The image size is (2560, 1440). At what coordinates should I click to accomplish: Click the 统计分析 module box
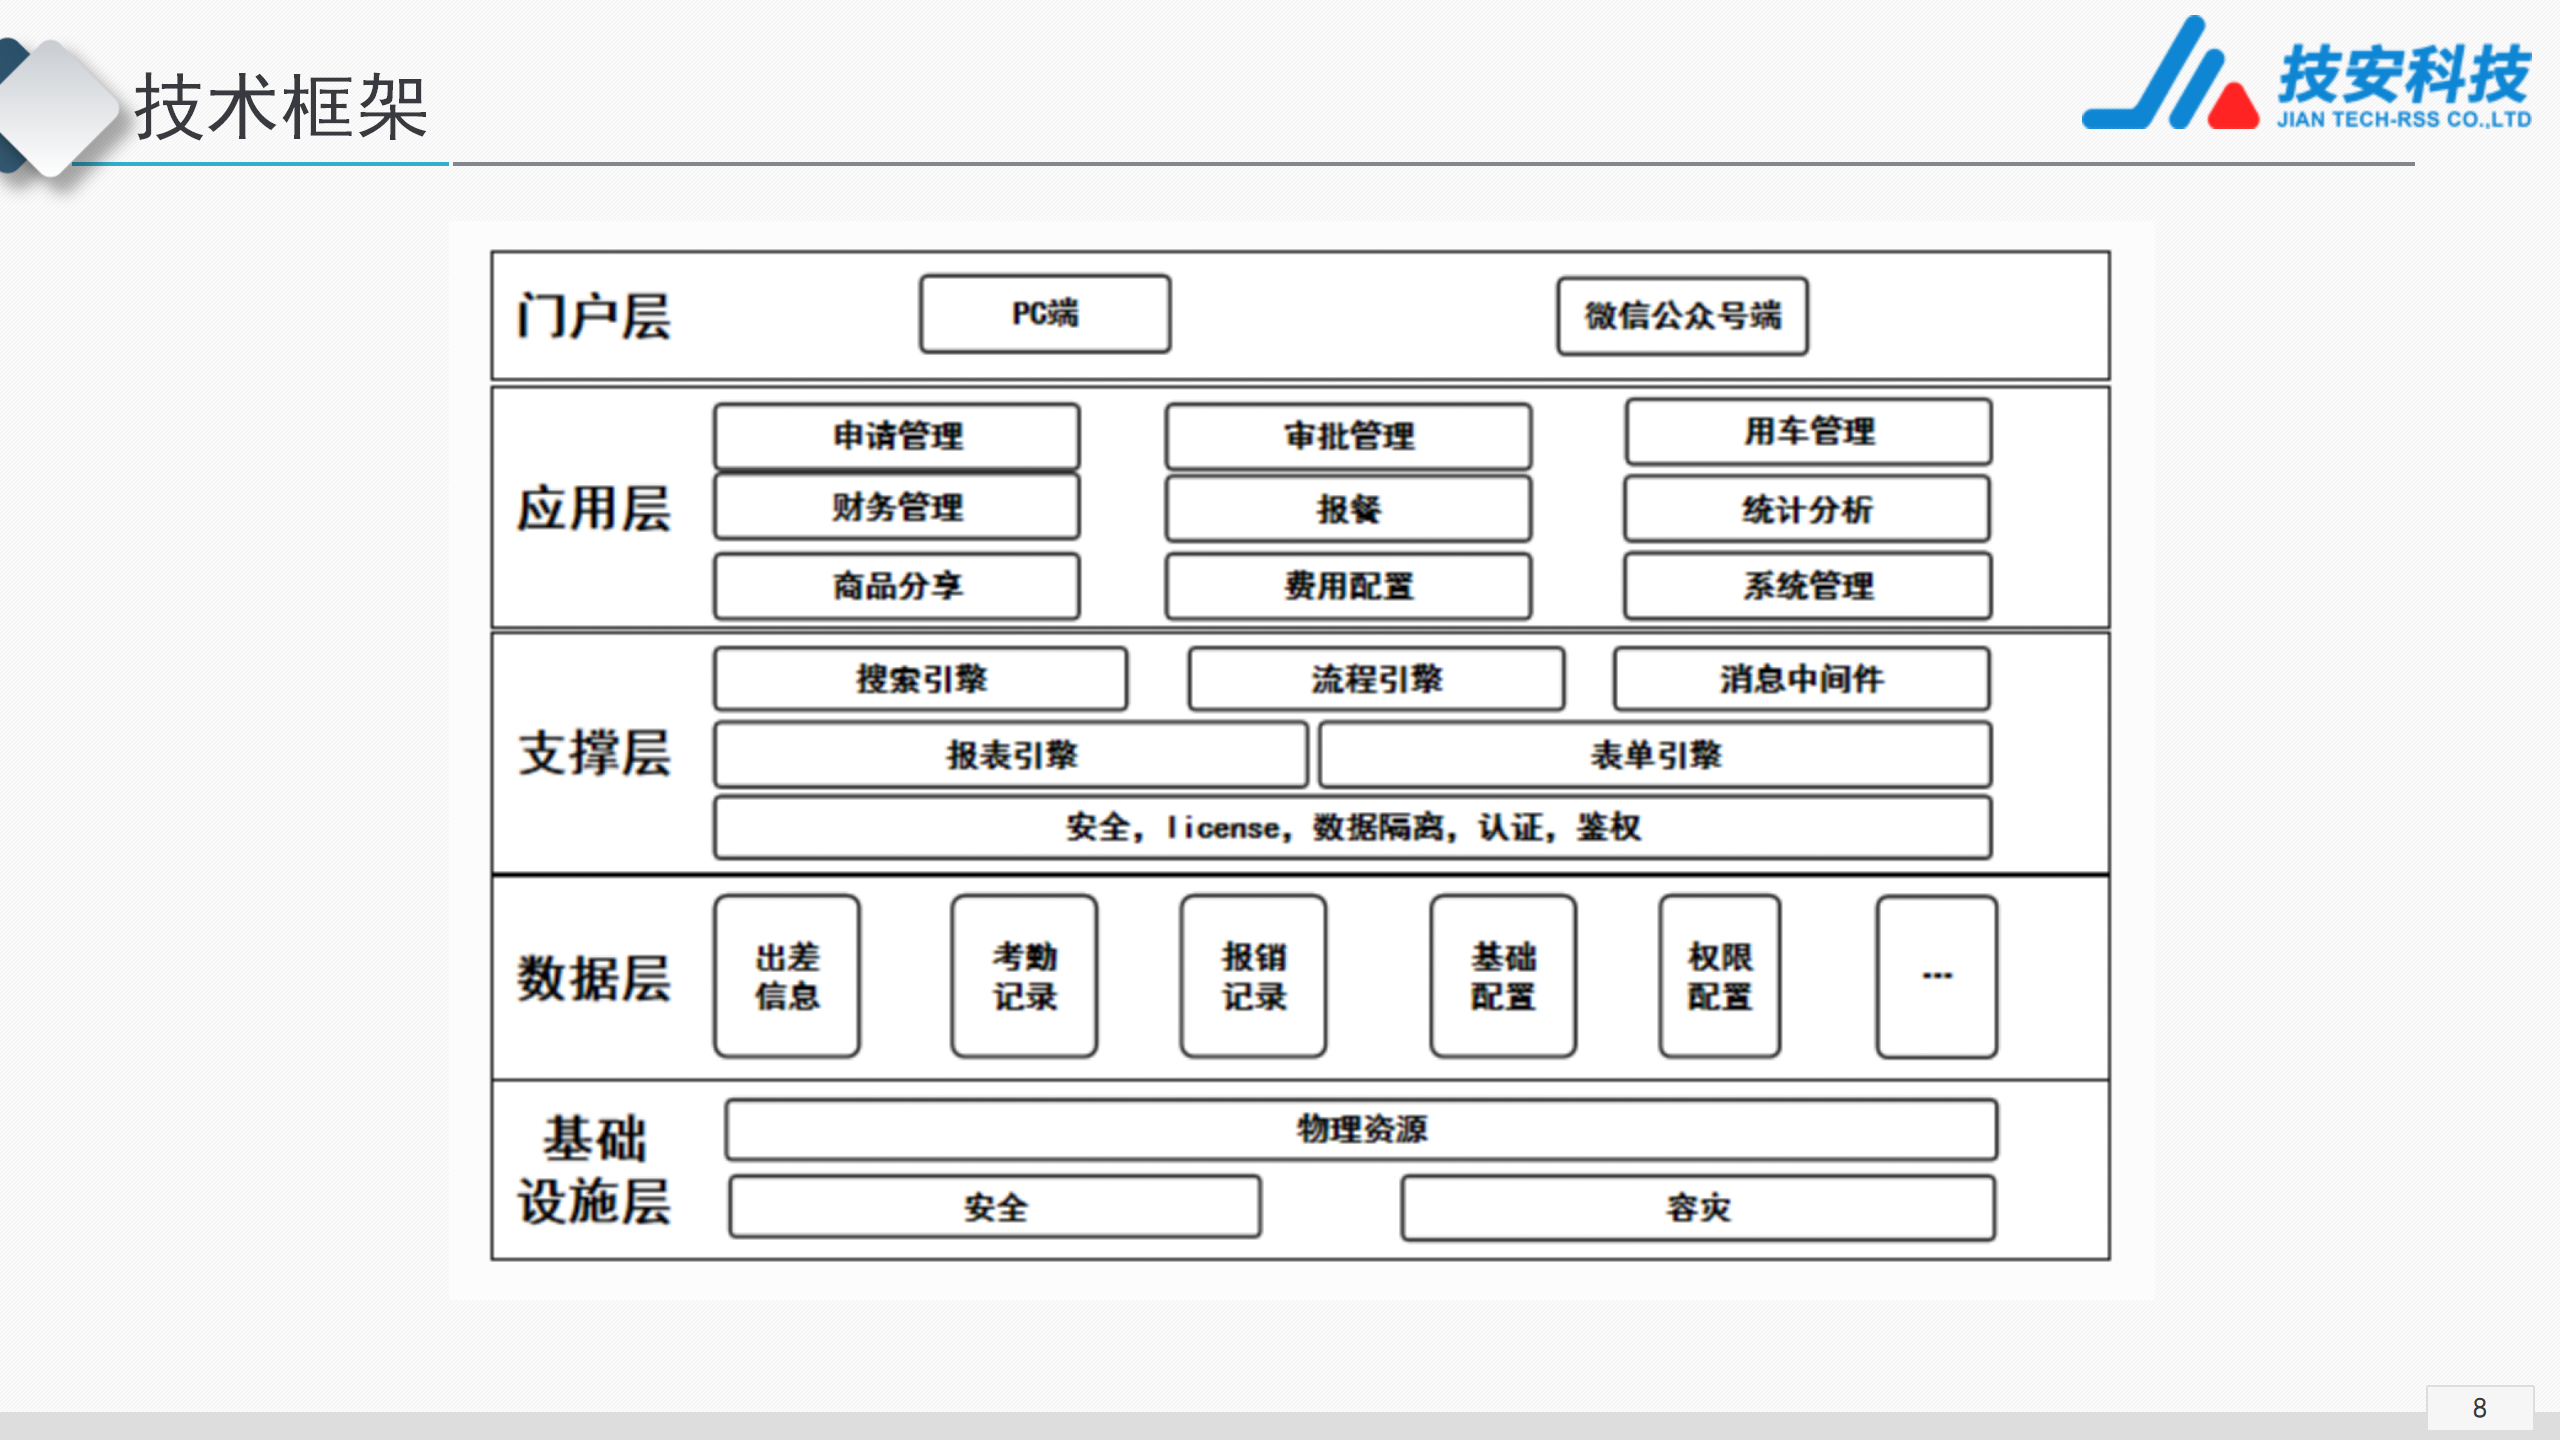pos(1806,510)
